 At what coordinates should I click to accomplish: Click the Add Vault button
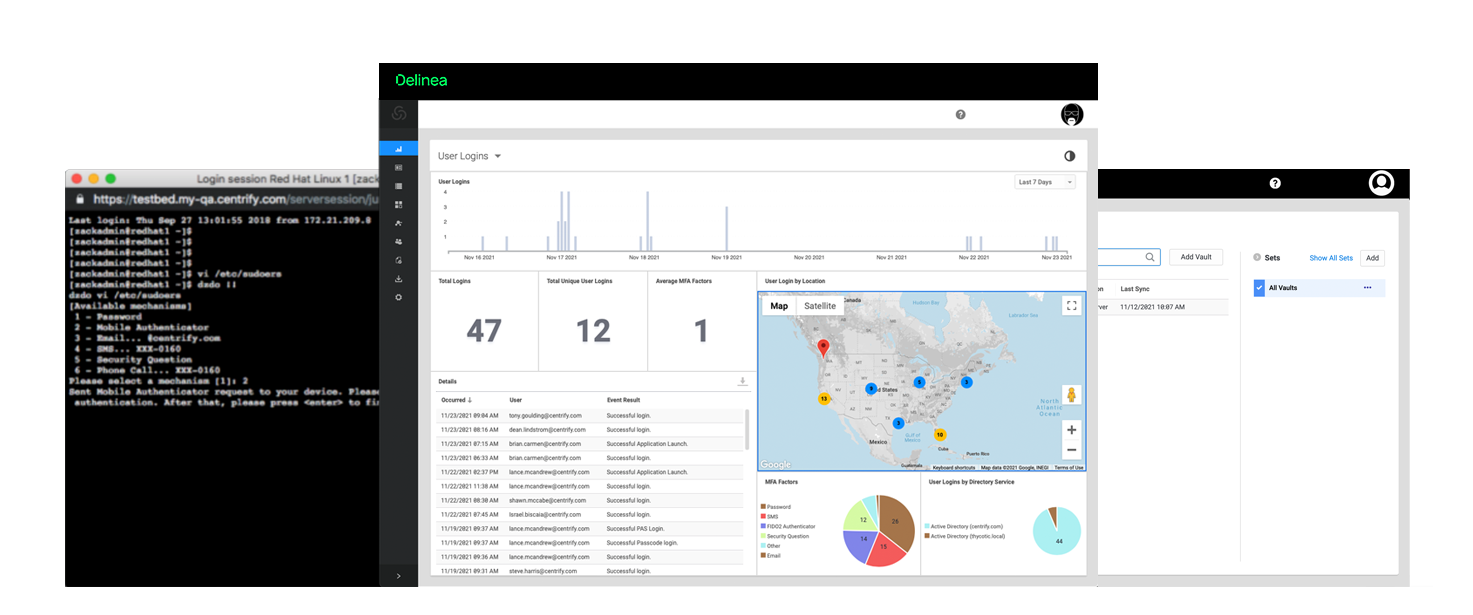(1195, 256)
